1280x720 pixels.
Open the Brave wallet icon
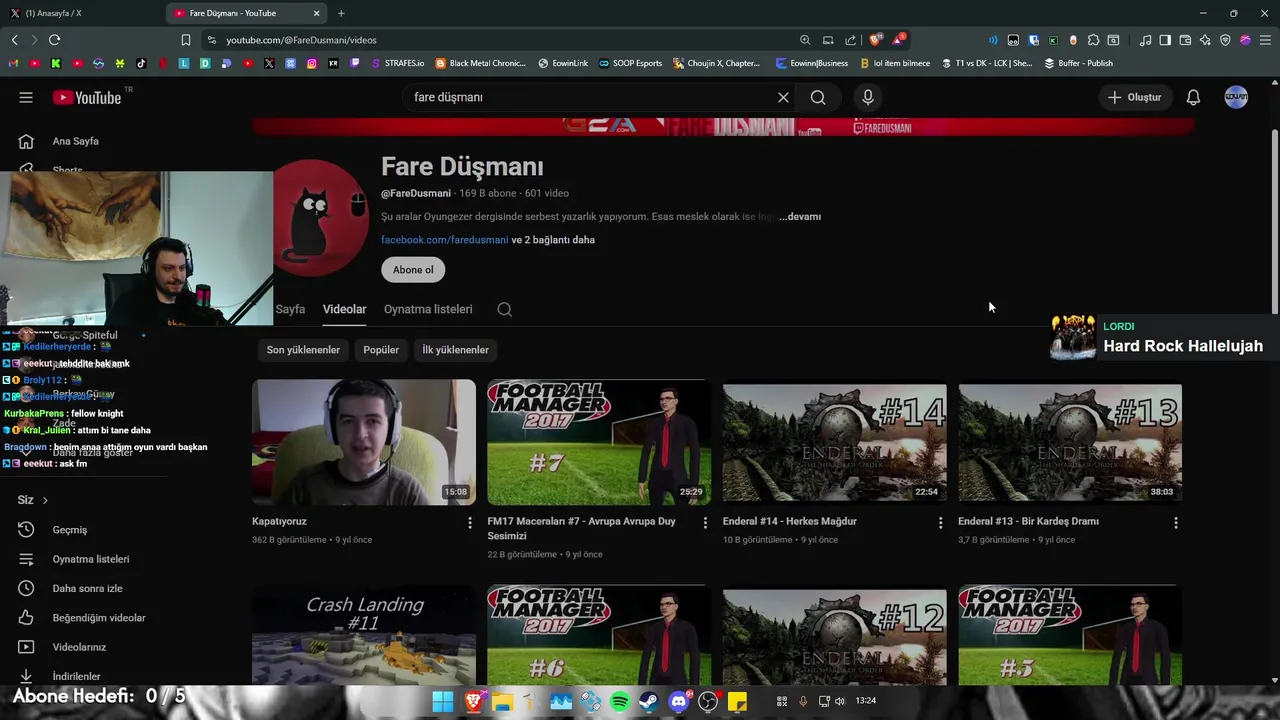point(1185,40)
